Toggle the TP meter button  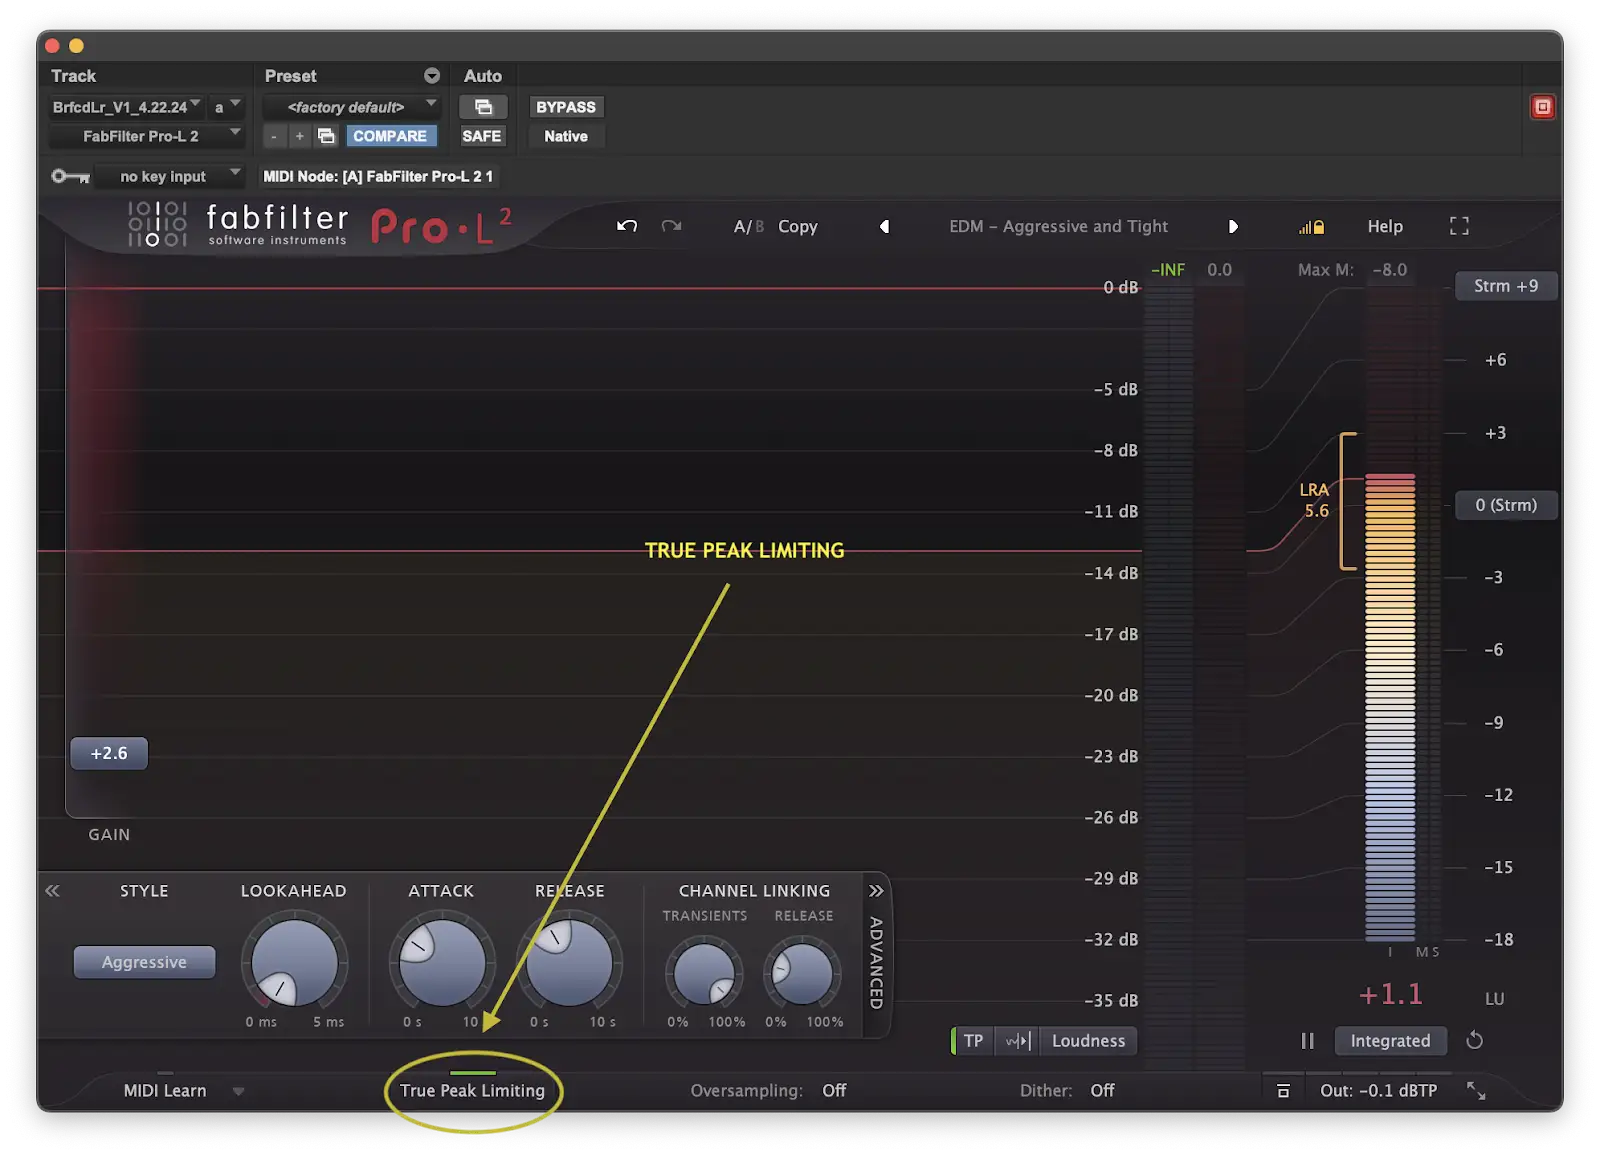coord(972,1041)
